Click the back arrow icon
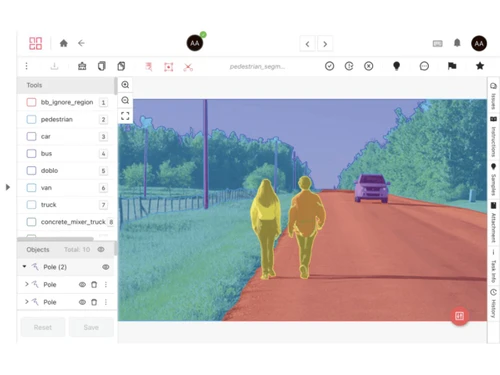Image resolution: width=500 pixels, height=375 pixels. click(81, 43)
